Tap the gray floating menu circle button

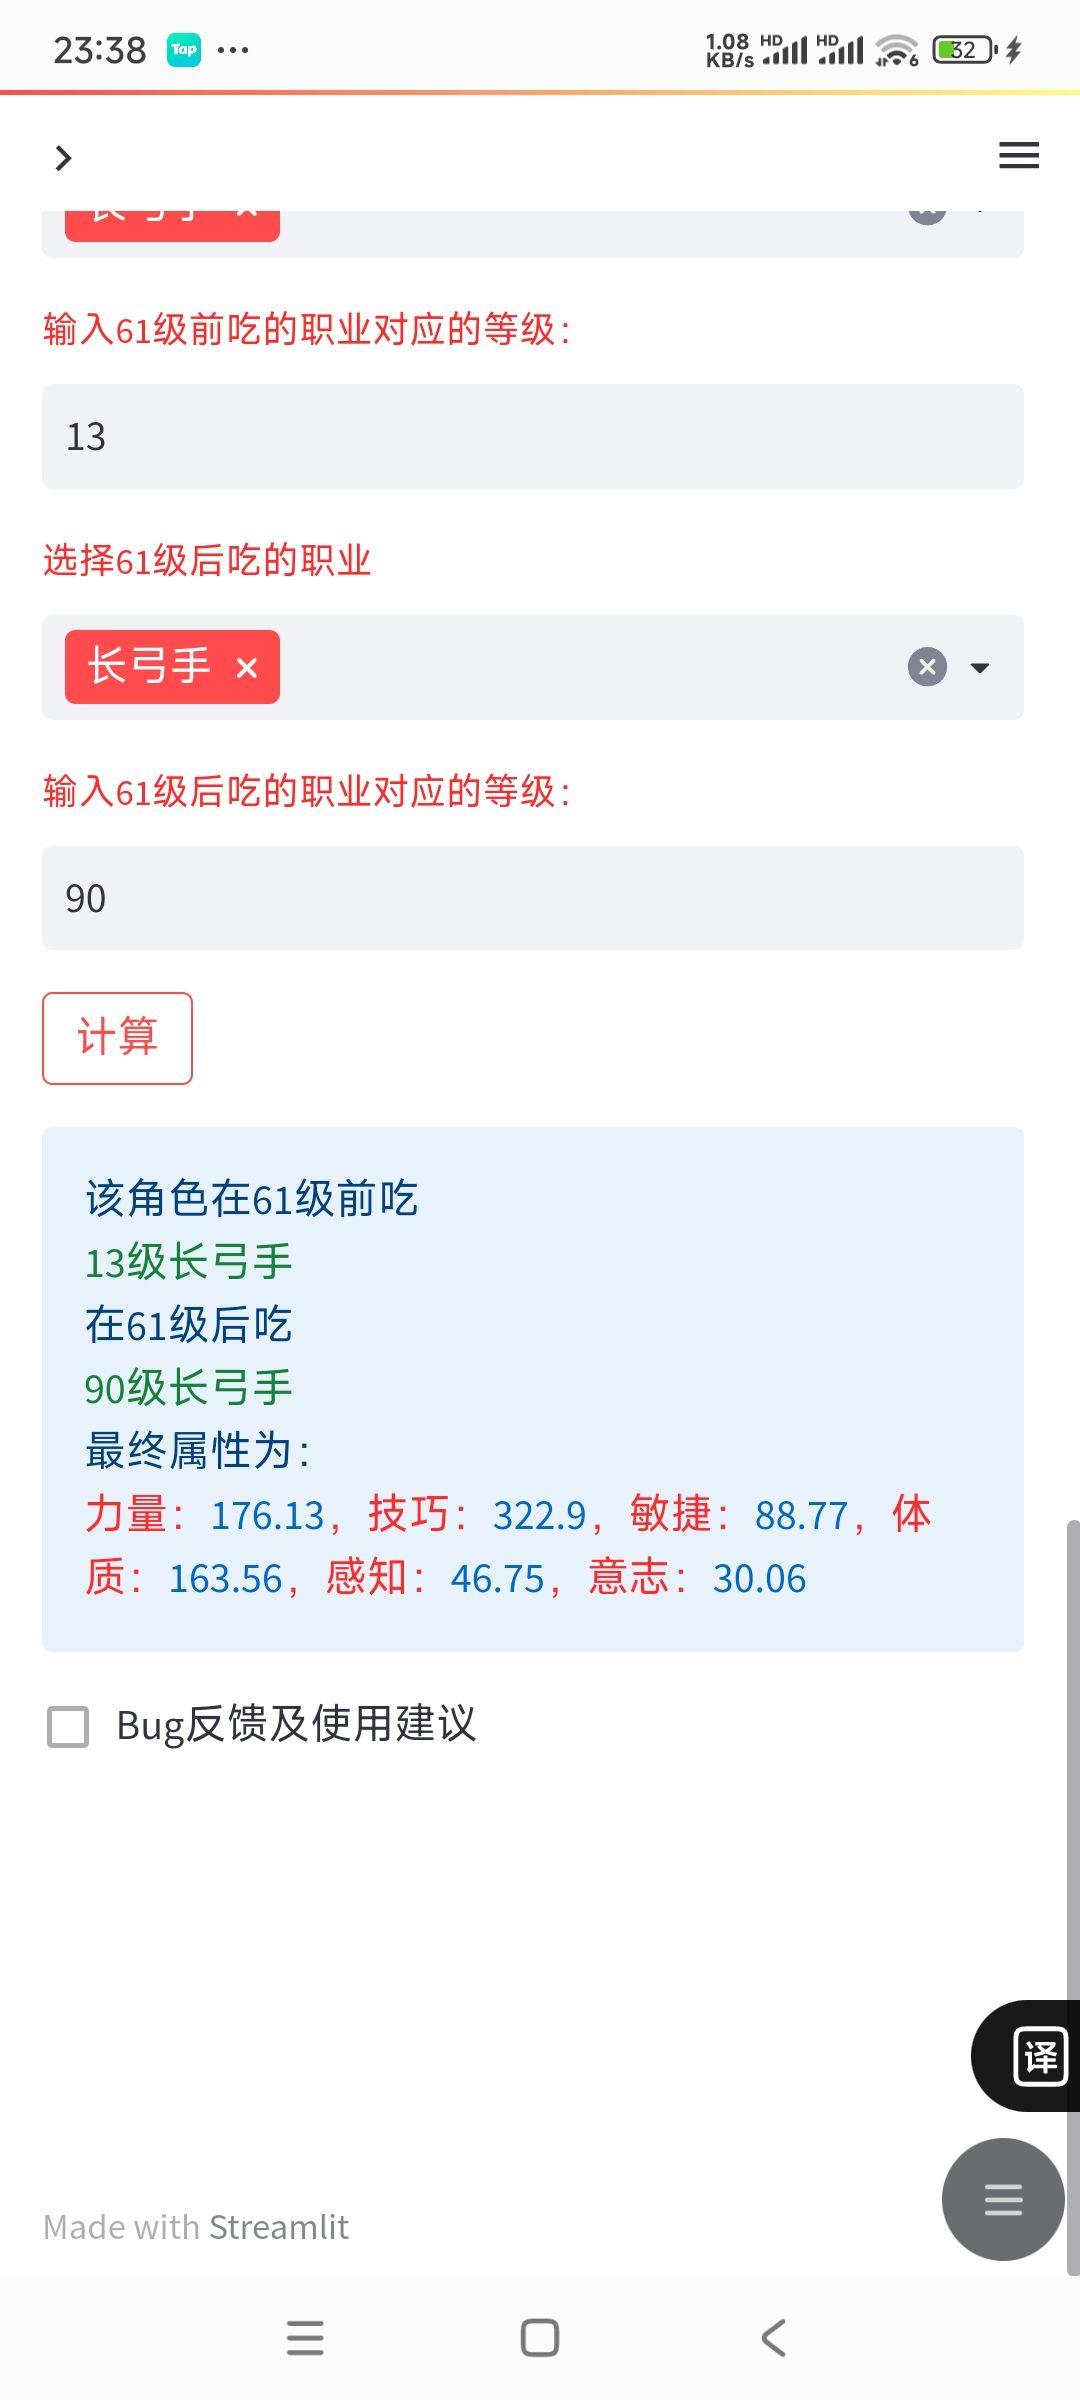pyautogui.click(x=1002, y=2199)
